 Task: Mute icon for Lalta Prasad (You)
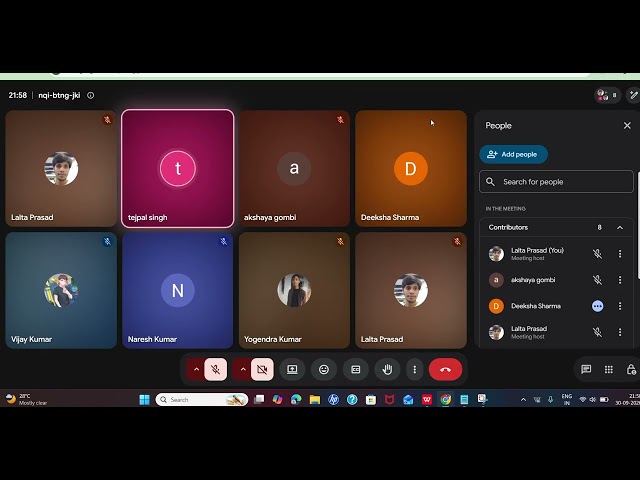597,254
